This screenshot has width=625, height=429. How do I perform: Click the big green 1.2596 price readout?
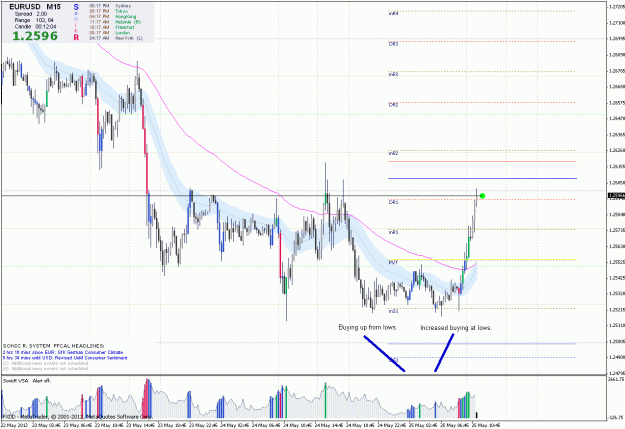point(35,36)
